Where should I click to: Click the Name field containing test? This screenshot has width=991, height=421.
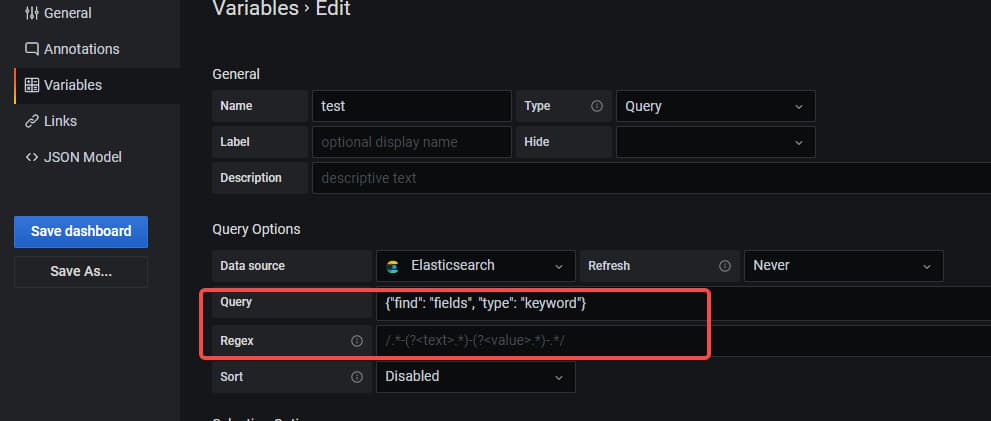pyautogui.click(x=411, y=106)
